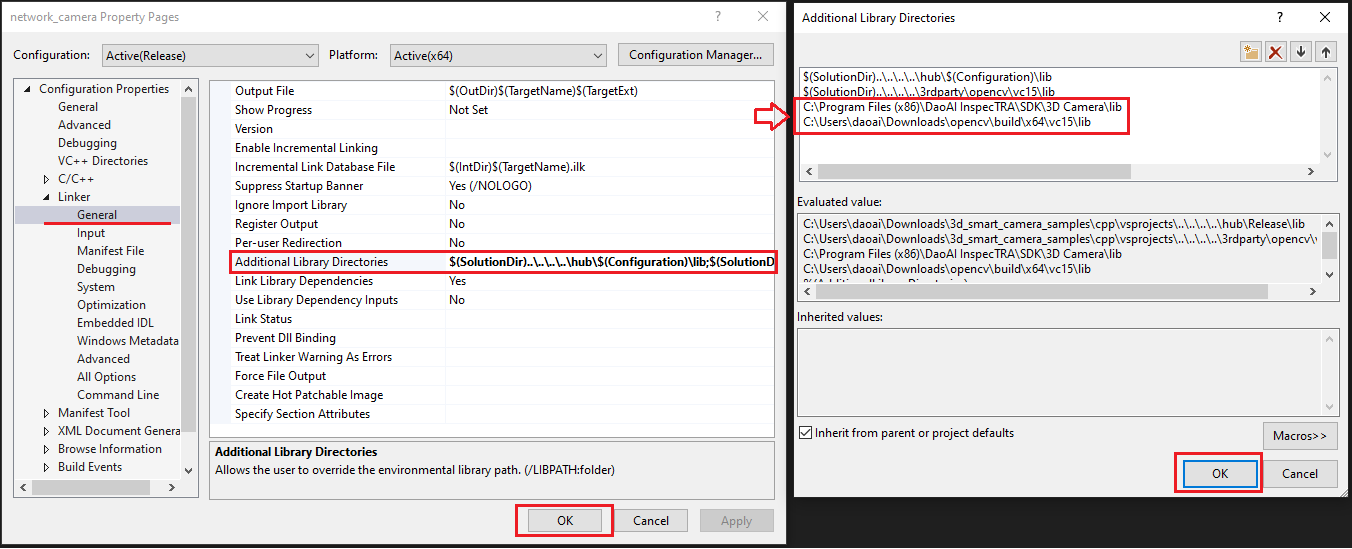Click Cancel in Property Pages dialog
The width and height of the screenshot is (1352, 549).
[651, 520]
